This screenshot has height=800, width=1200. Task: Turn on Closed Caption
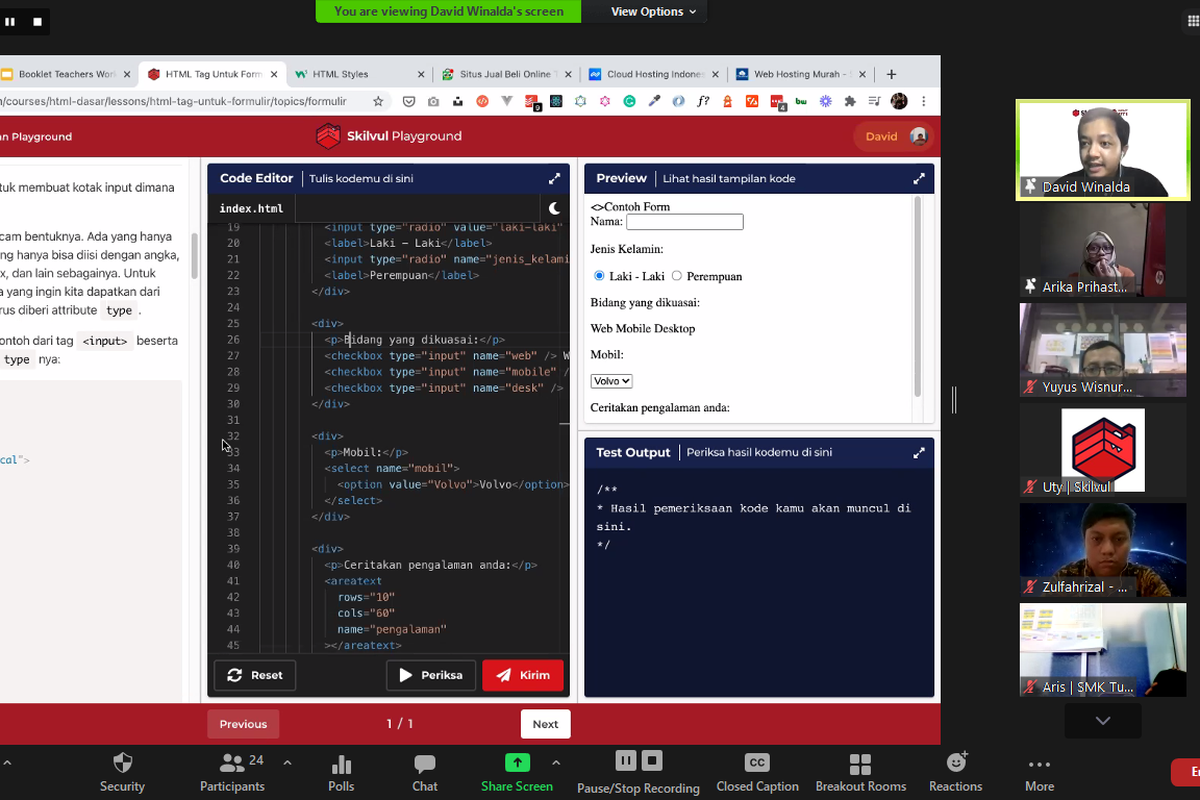757,763
